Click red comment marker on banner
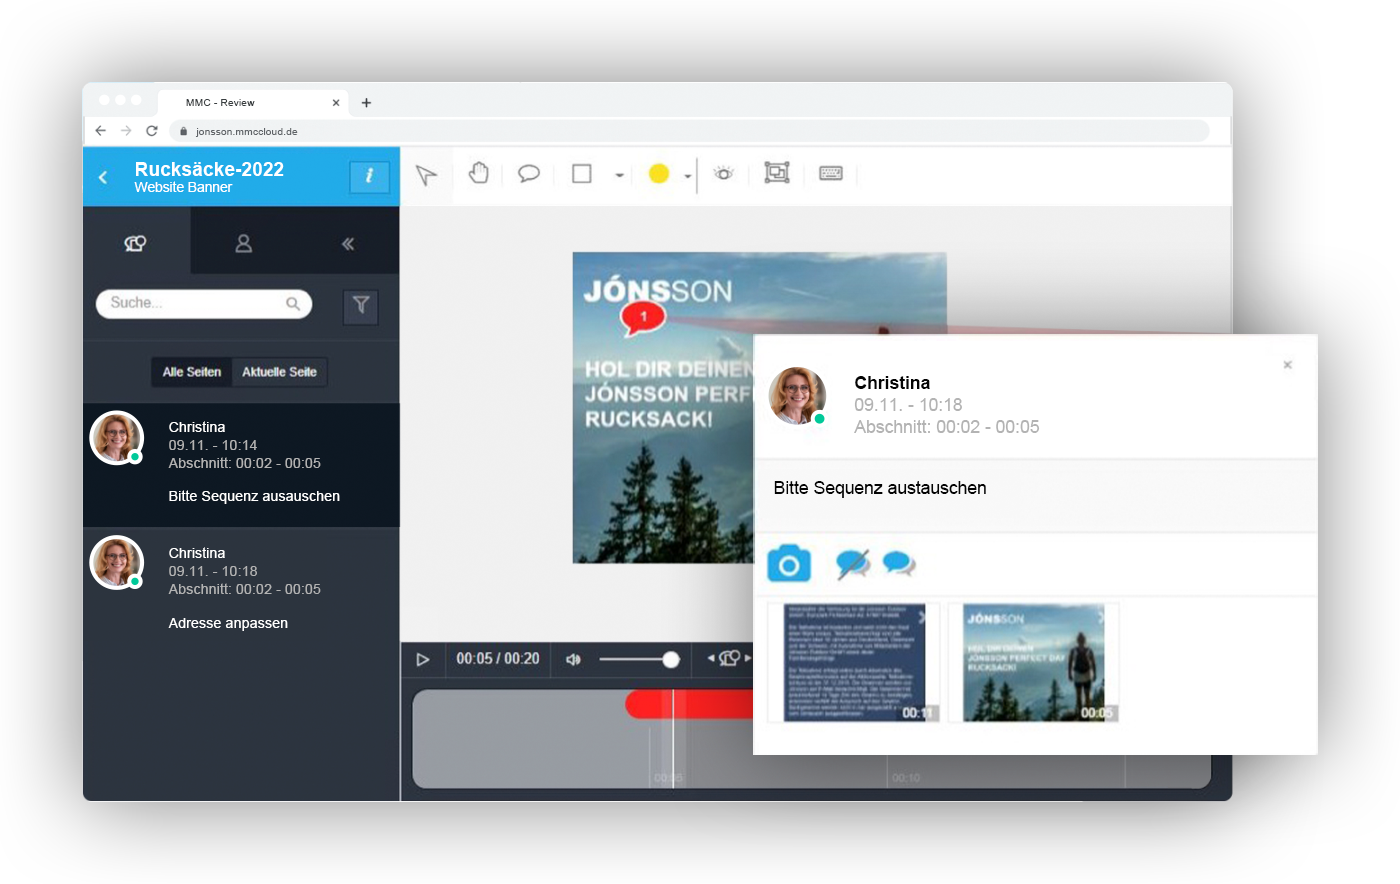The image size is (1400, 884). pos(643,318)
